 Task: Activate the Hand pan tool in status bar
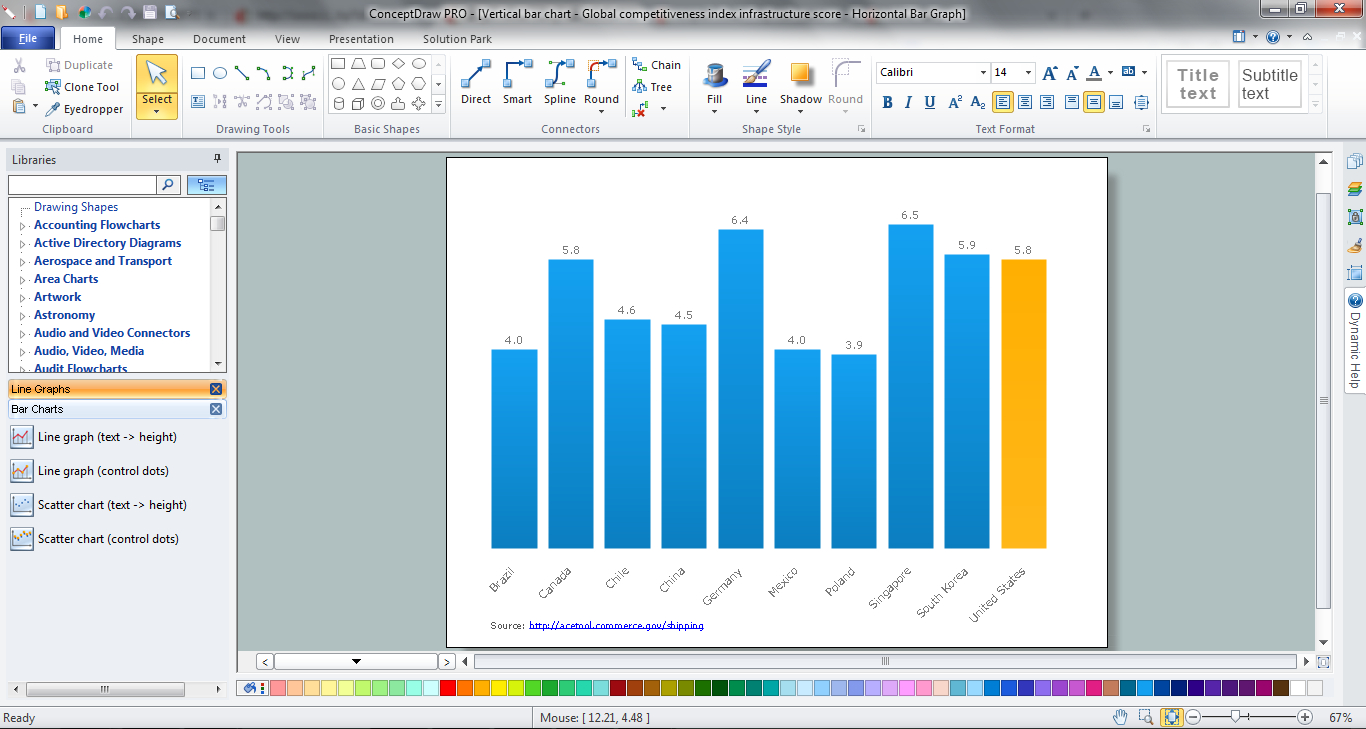[1121, 717]
